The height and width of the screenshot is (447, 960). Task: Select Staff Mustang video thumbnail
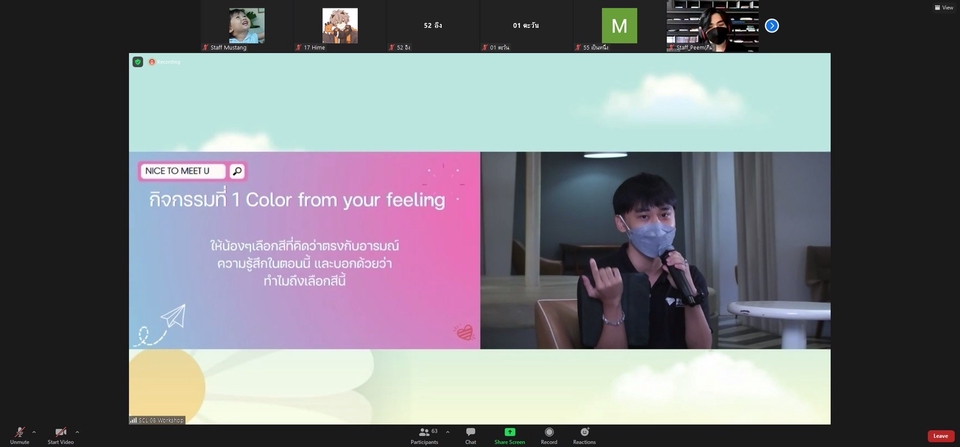click(246, 26)
